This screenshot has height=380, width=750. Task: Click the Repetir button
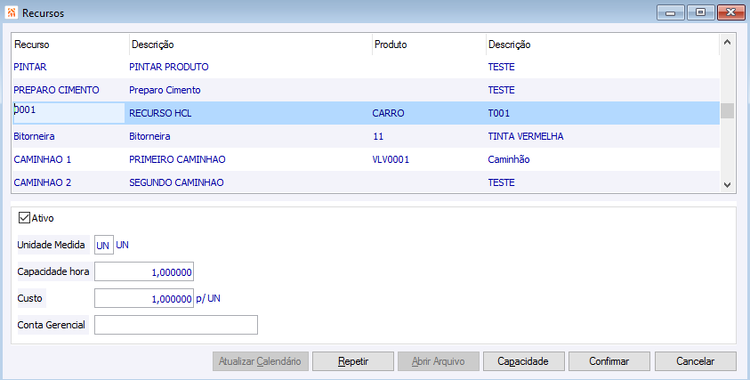coord(353,361)
